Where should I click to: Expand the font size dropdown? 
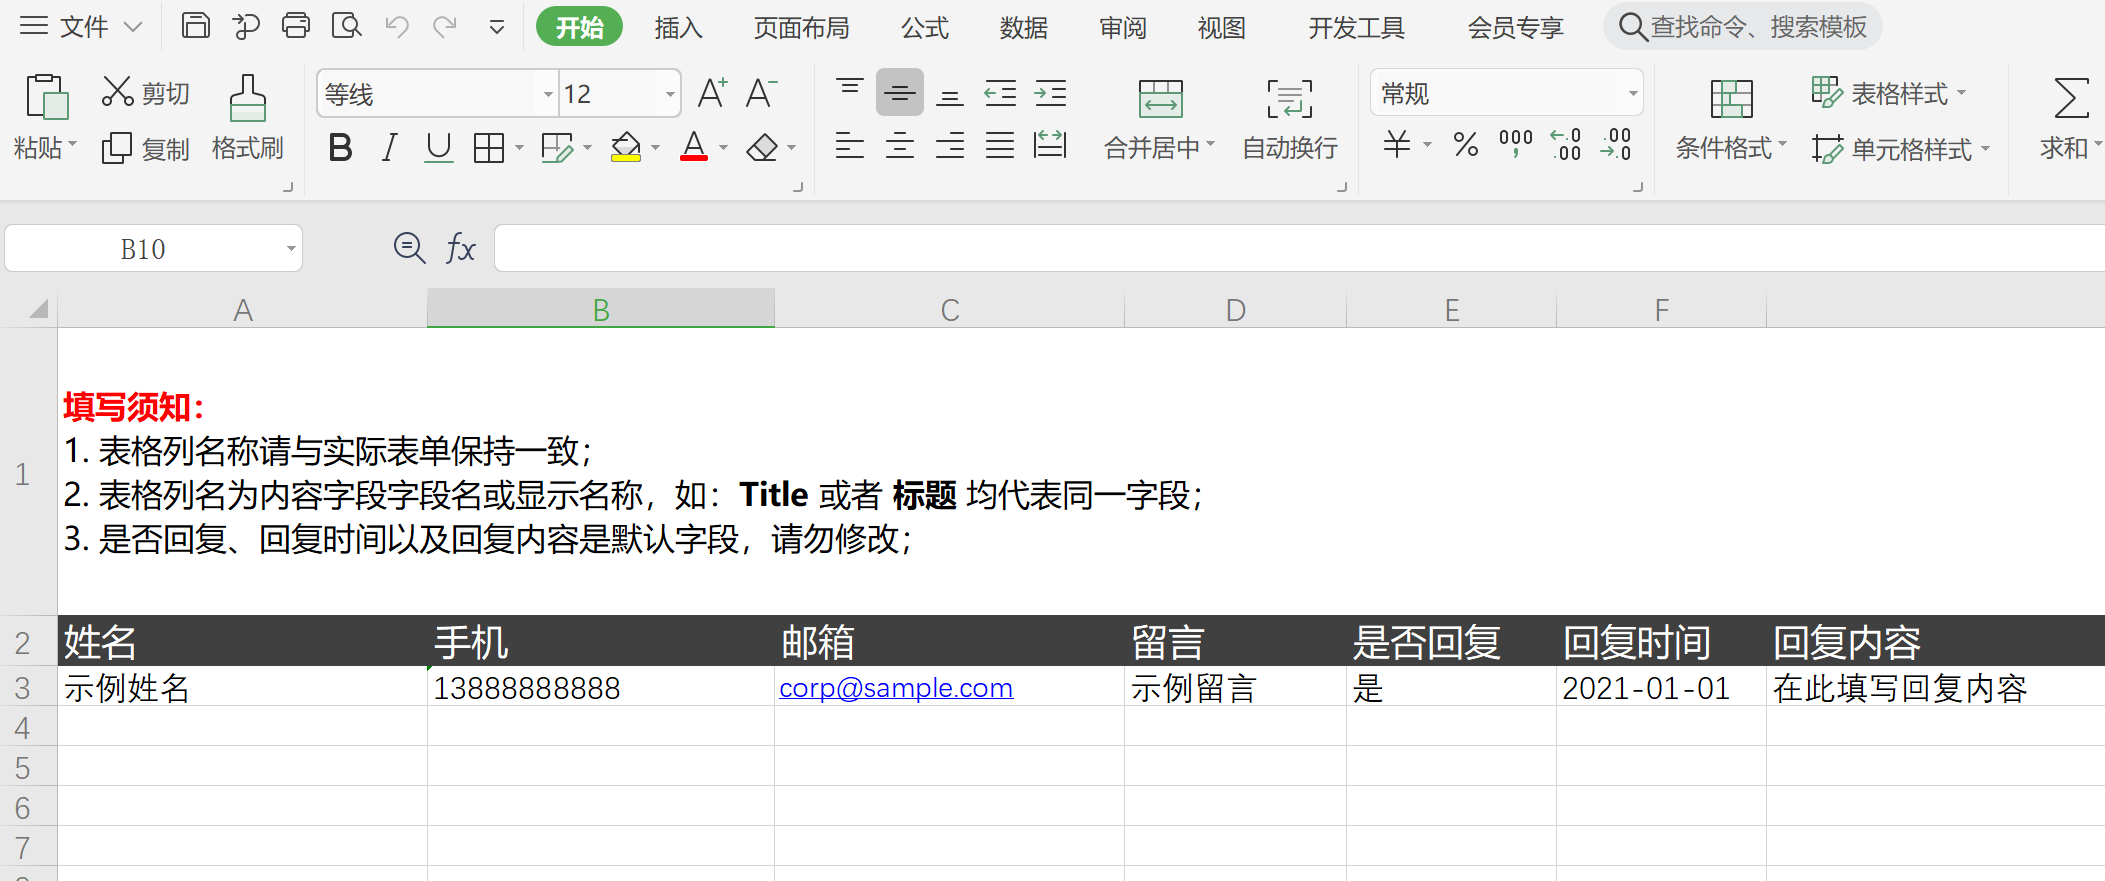[669, 95]
